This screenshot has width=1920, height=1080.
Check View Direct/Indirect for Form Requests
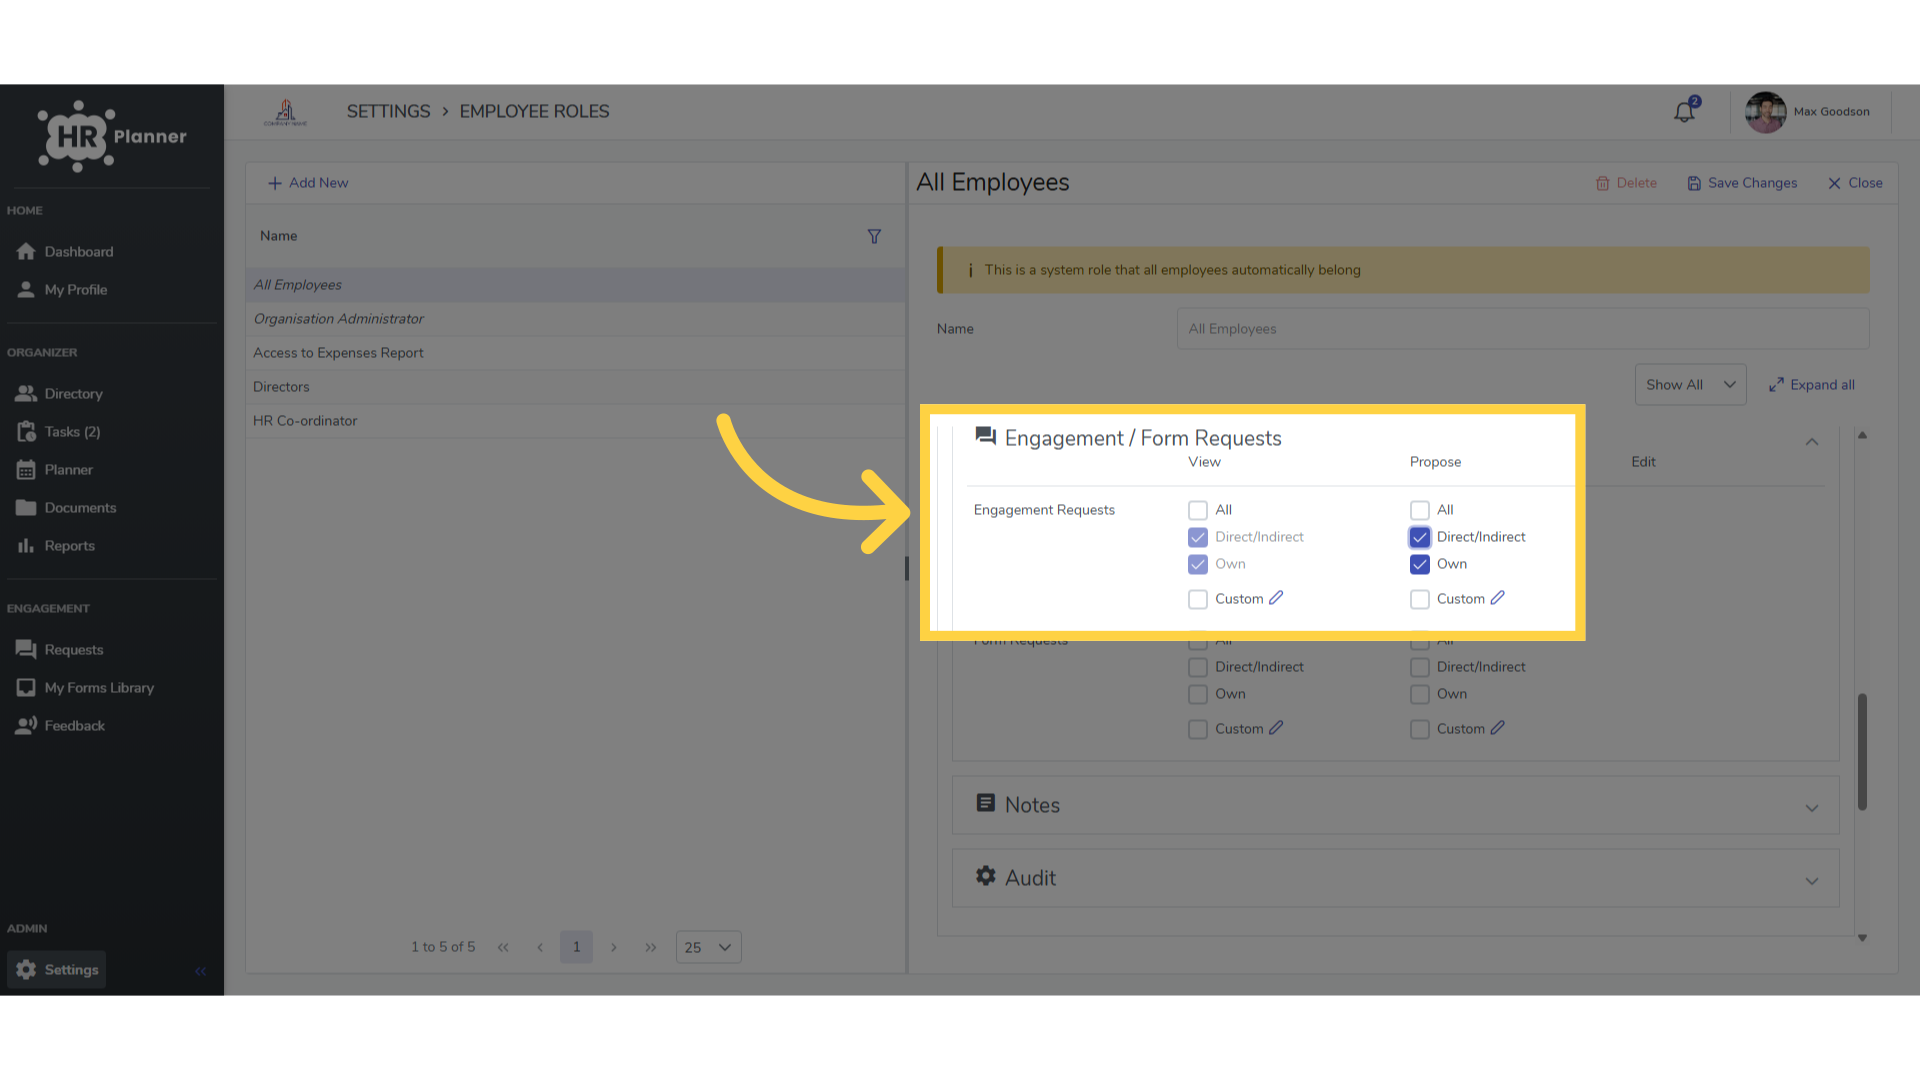point(1197,667)
